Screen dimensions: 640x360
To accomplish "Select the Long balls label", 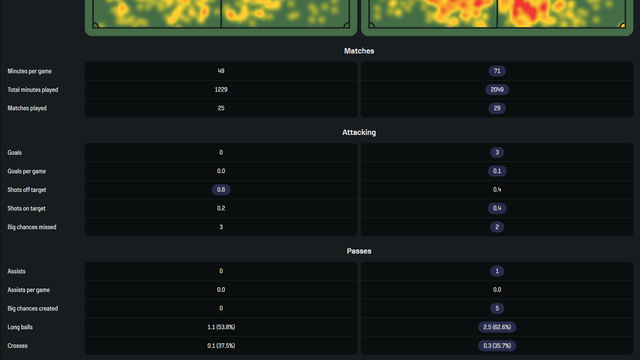I will tap(20, 327).
